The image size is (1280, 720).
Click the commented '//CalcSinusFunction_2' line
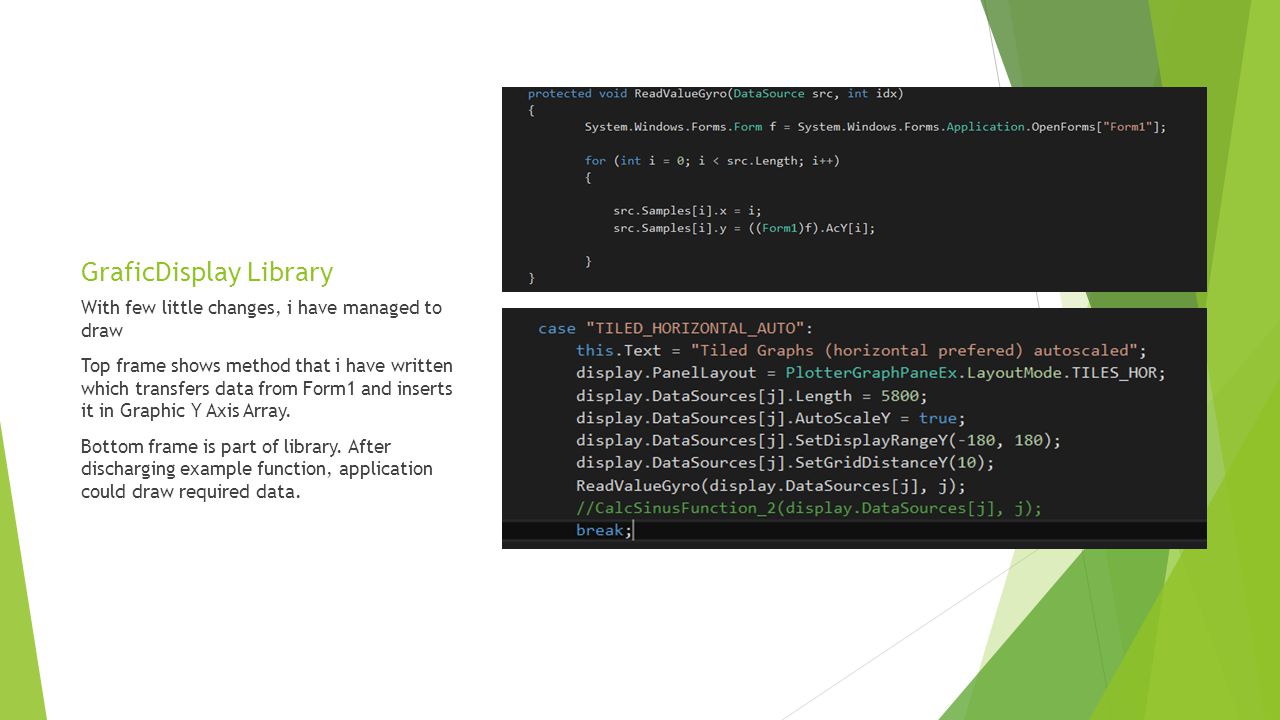pos(809,508)
